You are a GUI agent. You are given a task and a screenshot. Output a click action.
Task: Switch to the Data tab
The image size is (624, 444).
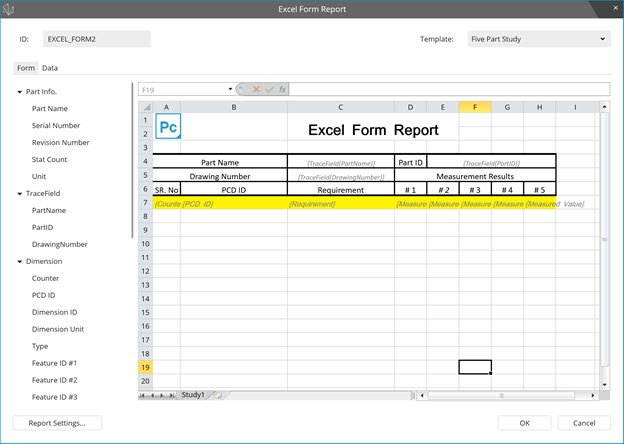tap(49, 68)
